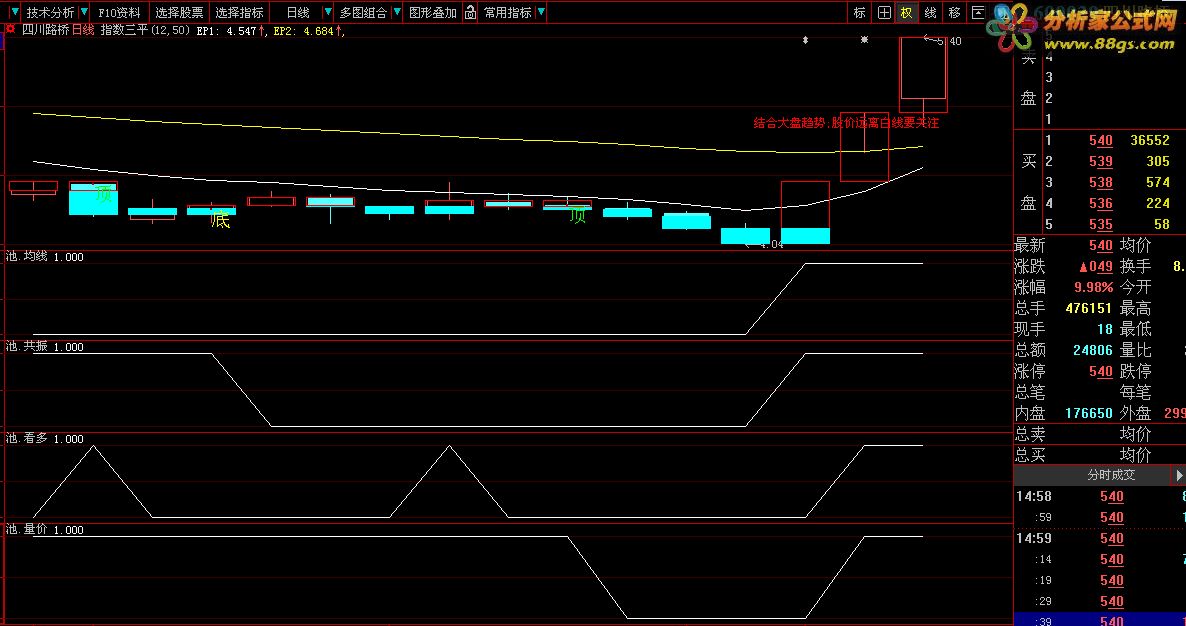
Task: Expand the 多图组合 dropdown arrow
Action: click(x=396, y=12)
